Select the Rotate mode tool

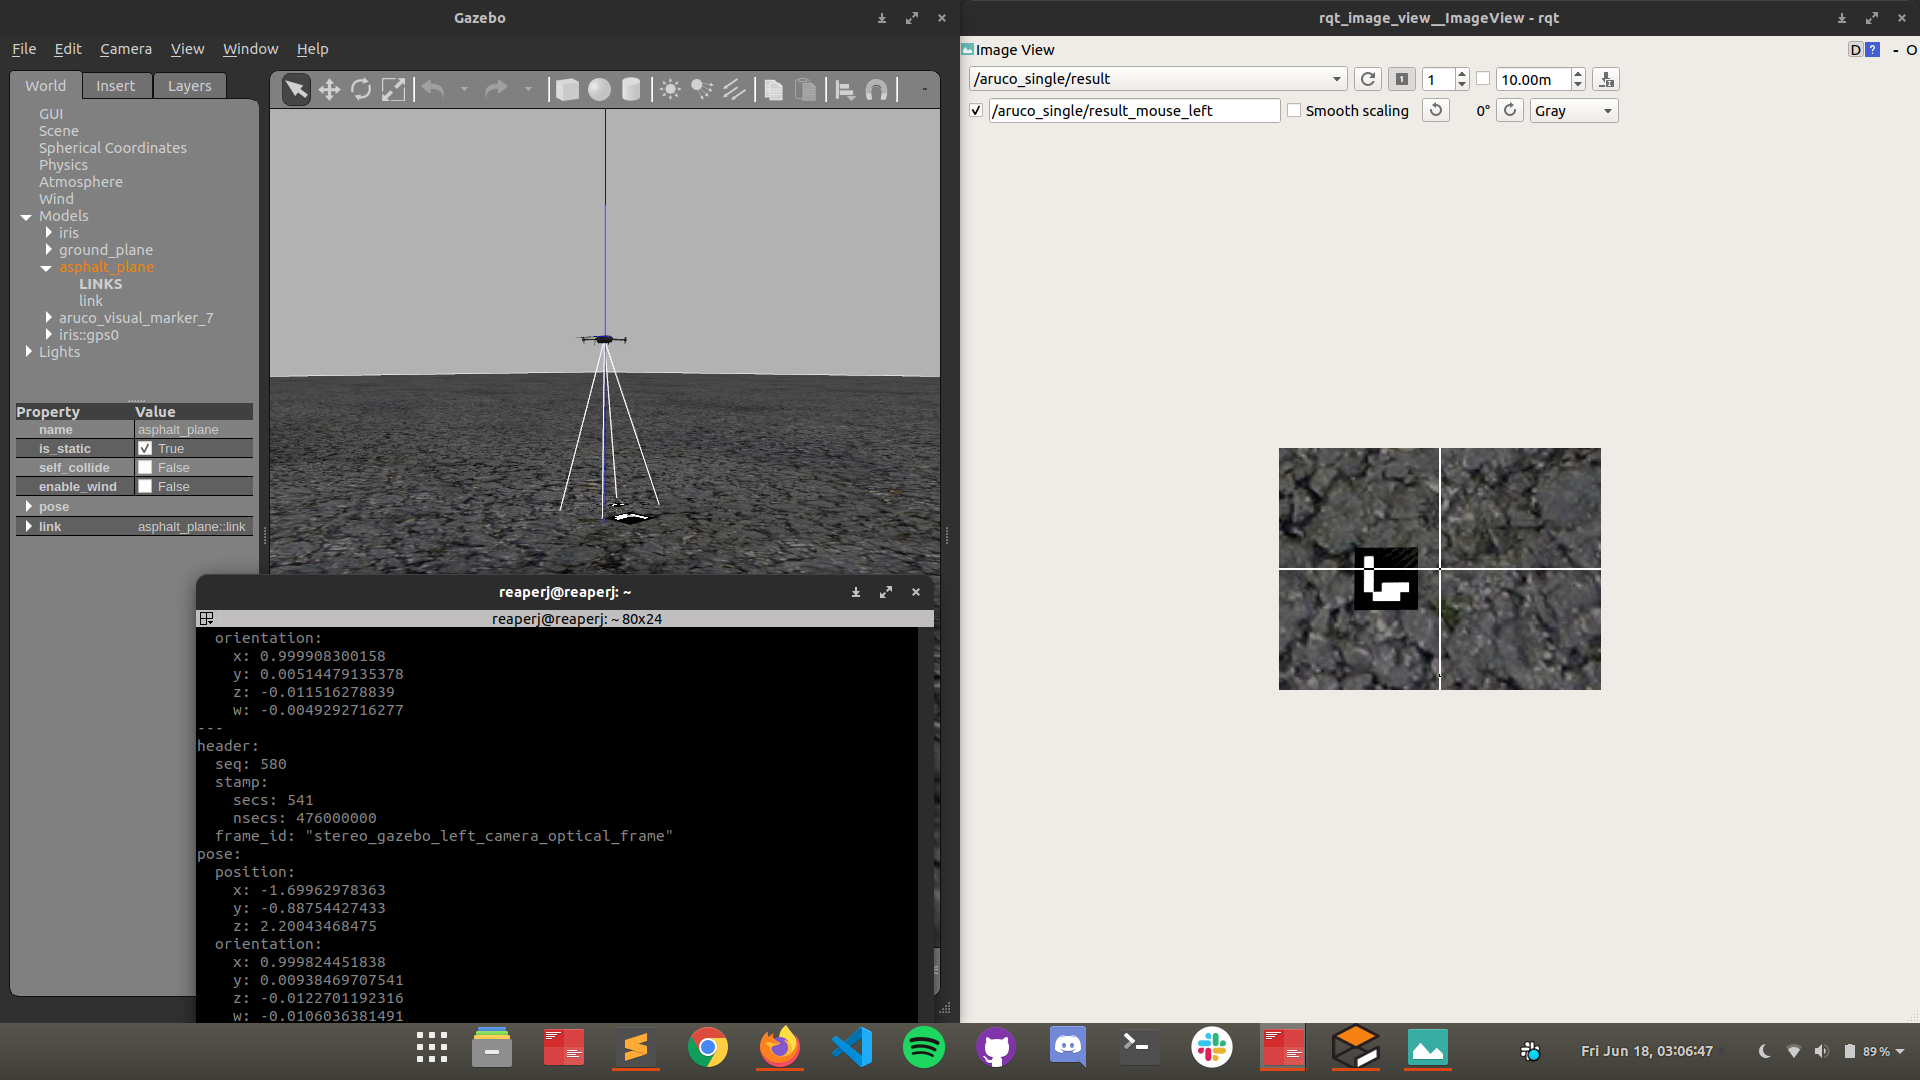361,90
